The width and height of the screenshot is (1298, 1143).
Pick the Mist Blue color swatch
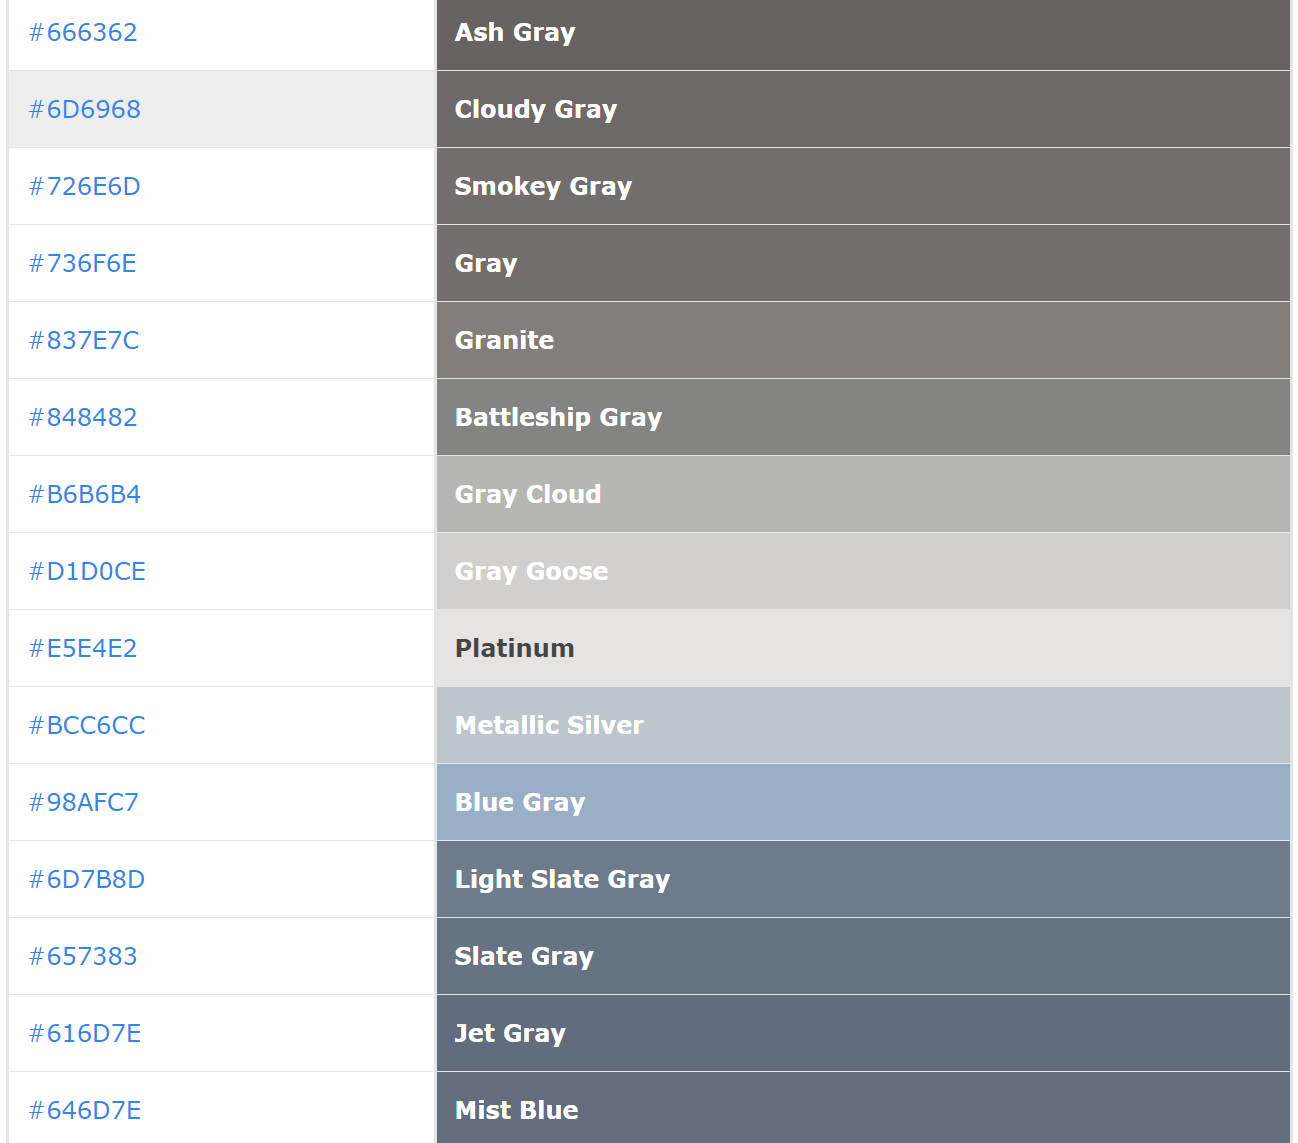(862, 1108)
